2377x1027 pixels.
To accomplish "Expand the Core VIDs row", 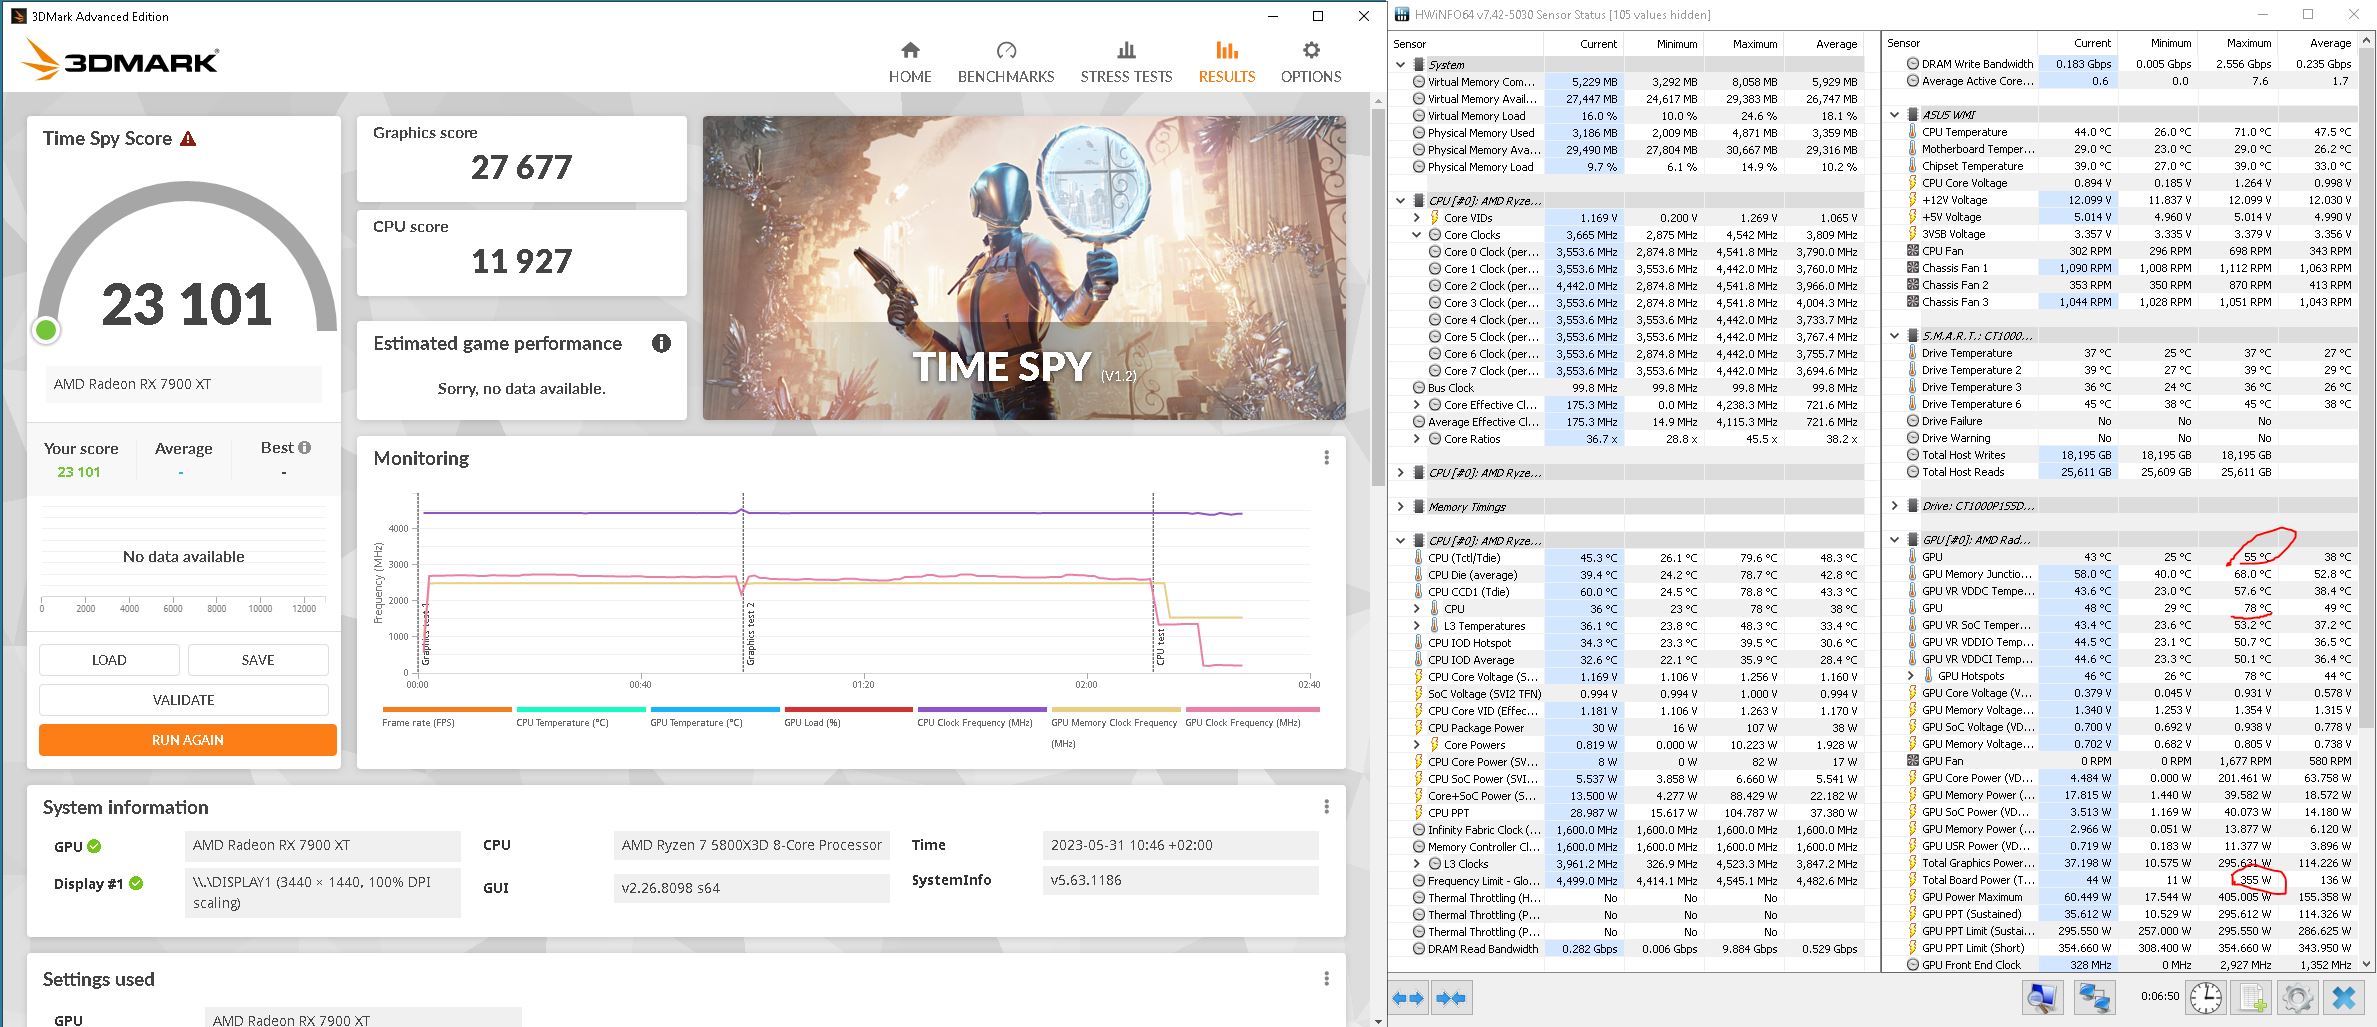I will pyautogui.click(x=1417, y=218).
